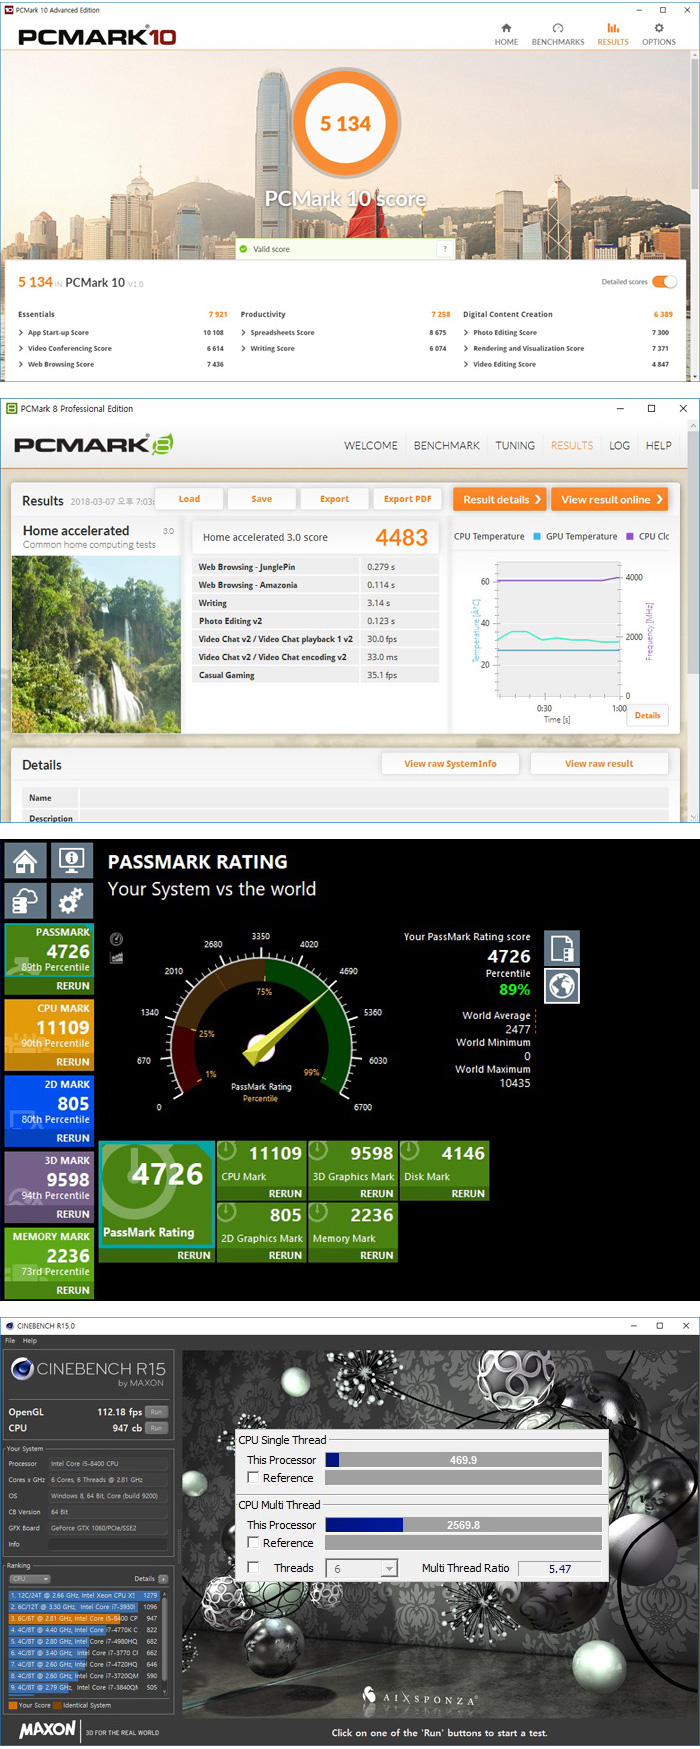Click PassMark world globe icon
The height and width of the screenshot is (1749, 700).
(x=562, y=986)
